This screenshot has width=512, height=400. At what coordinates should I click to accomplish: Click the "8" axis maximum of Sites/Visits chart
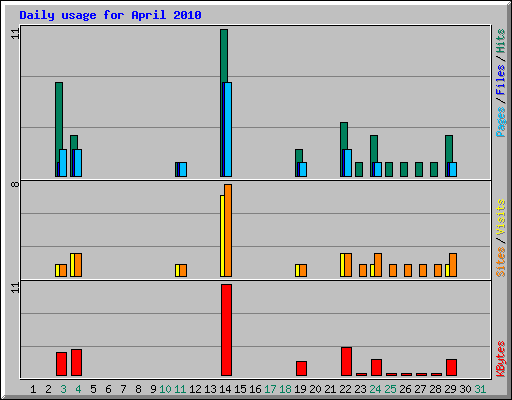15,184
